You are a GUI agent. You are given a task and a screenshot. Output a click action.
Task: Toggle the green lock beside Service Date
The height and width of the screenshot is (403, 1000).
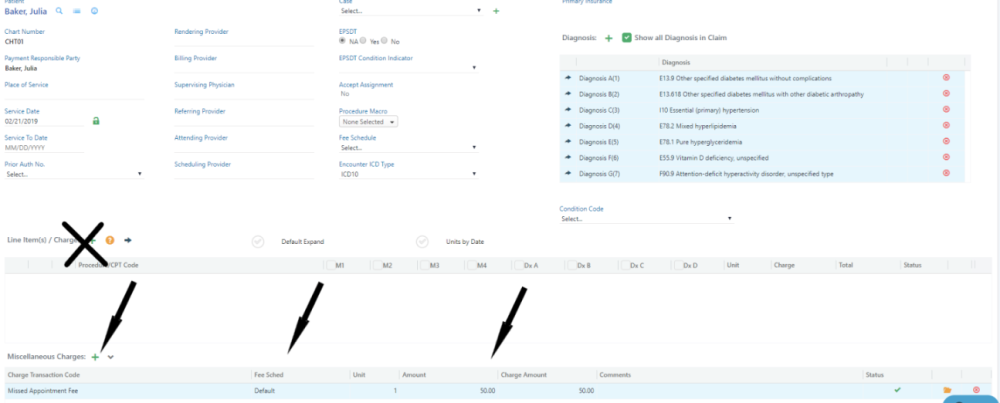click(x=96, y=121)
